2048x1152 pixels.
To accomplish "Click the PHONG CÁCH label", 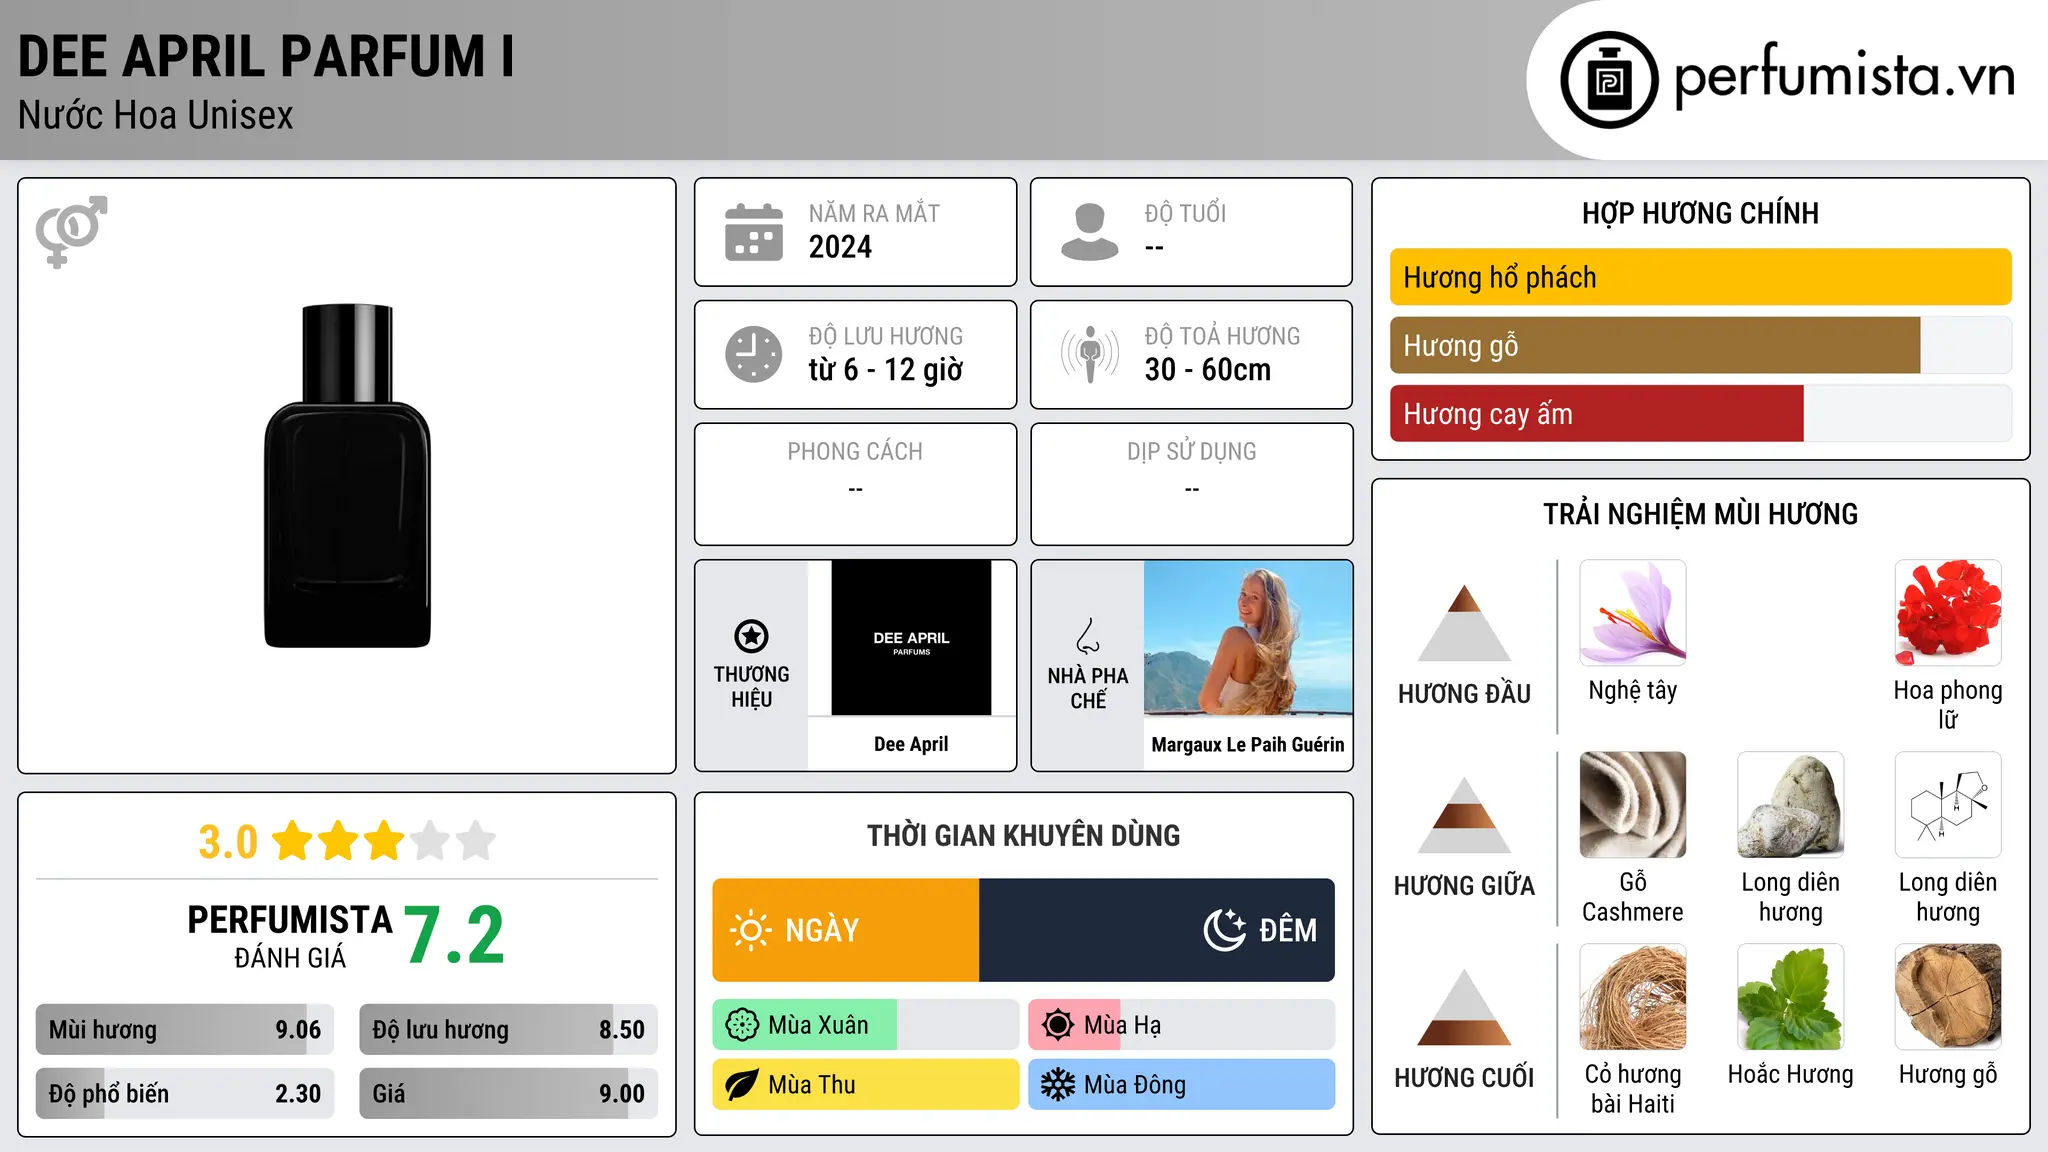I will tap(855, 452).
